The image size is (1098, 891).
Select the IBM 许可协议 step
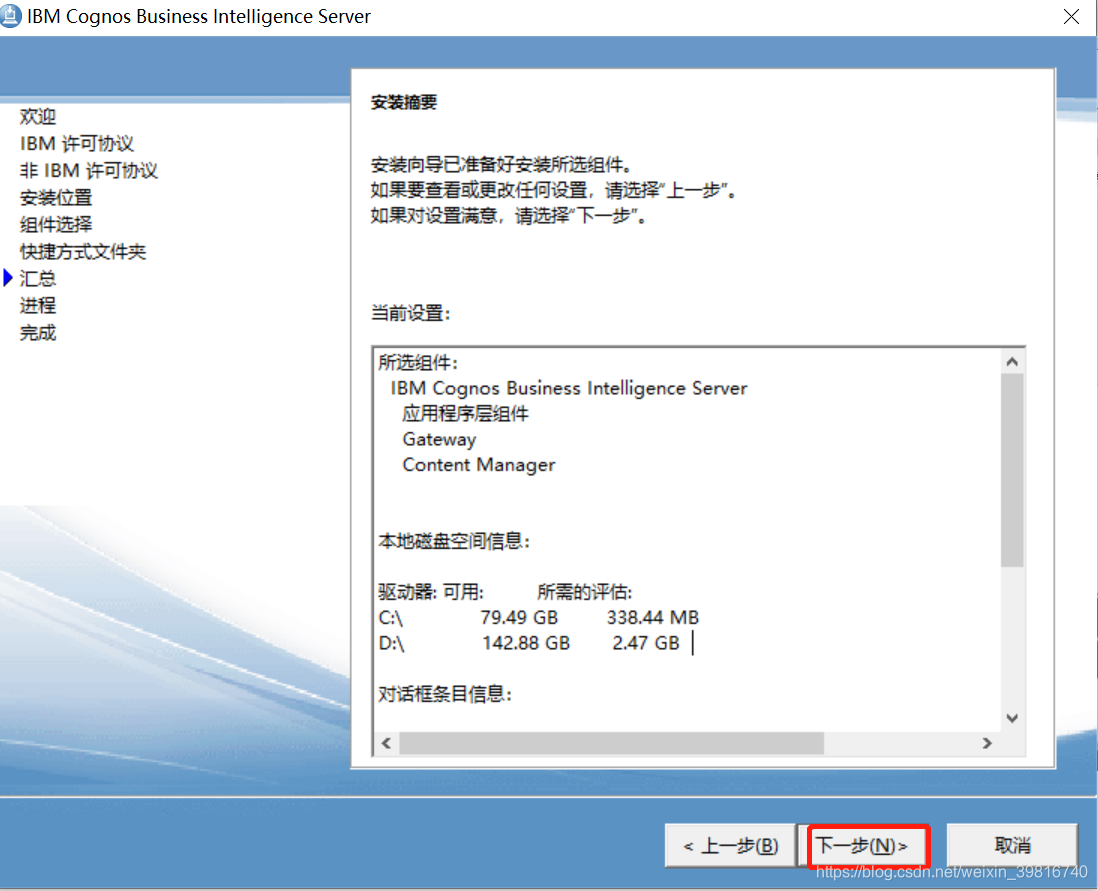[77, 144]
